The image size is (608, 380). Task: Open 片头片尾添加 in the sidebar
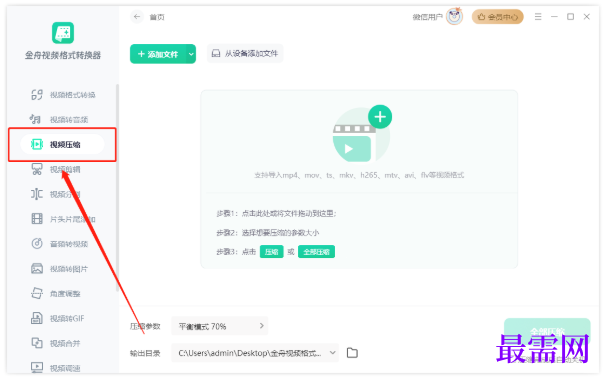63,219
